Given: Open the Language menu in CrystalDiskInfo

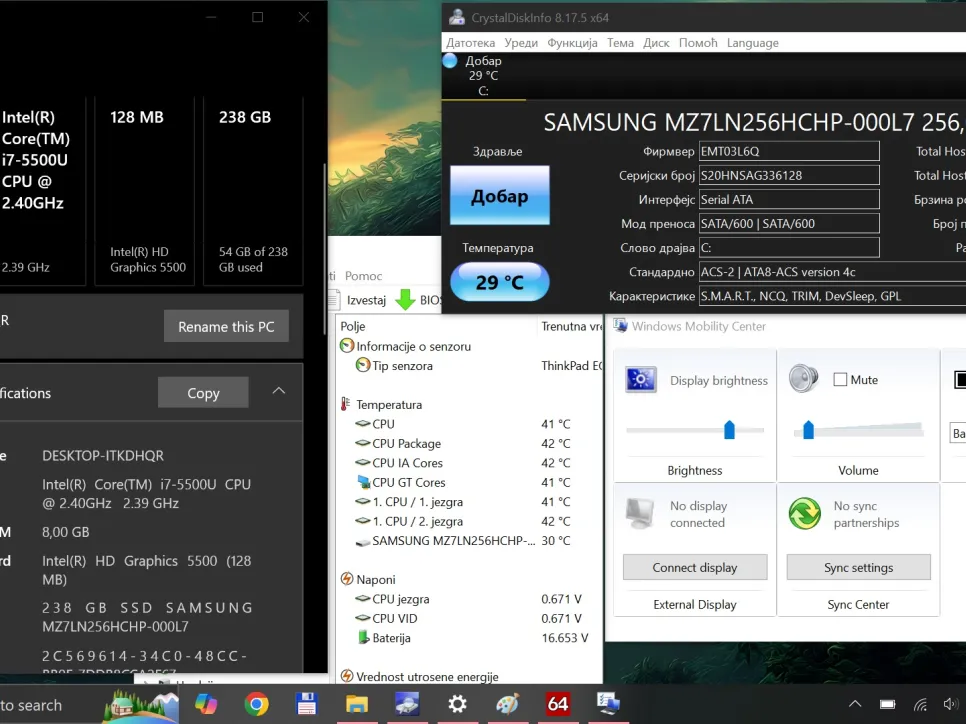Looking at the screenshot, I should 752,43.
